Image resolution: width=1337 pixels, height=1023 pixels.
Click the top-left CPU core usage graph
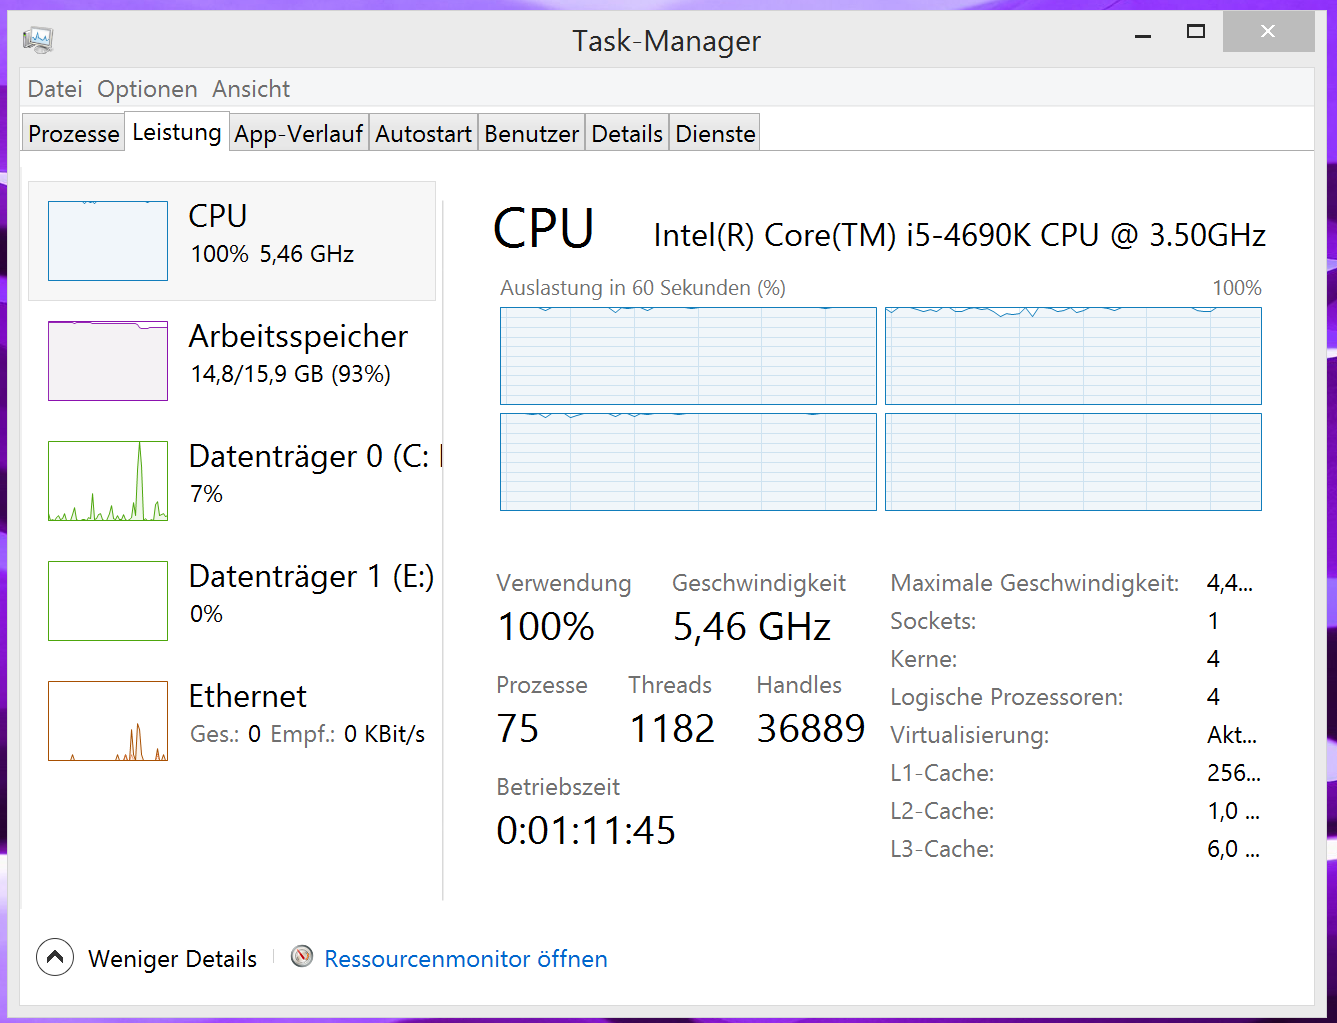pos(688,356)
